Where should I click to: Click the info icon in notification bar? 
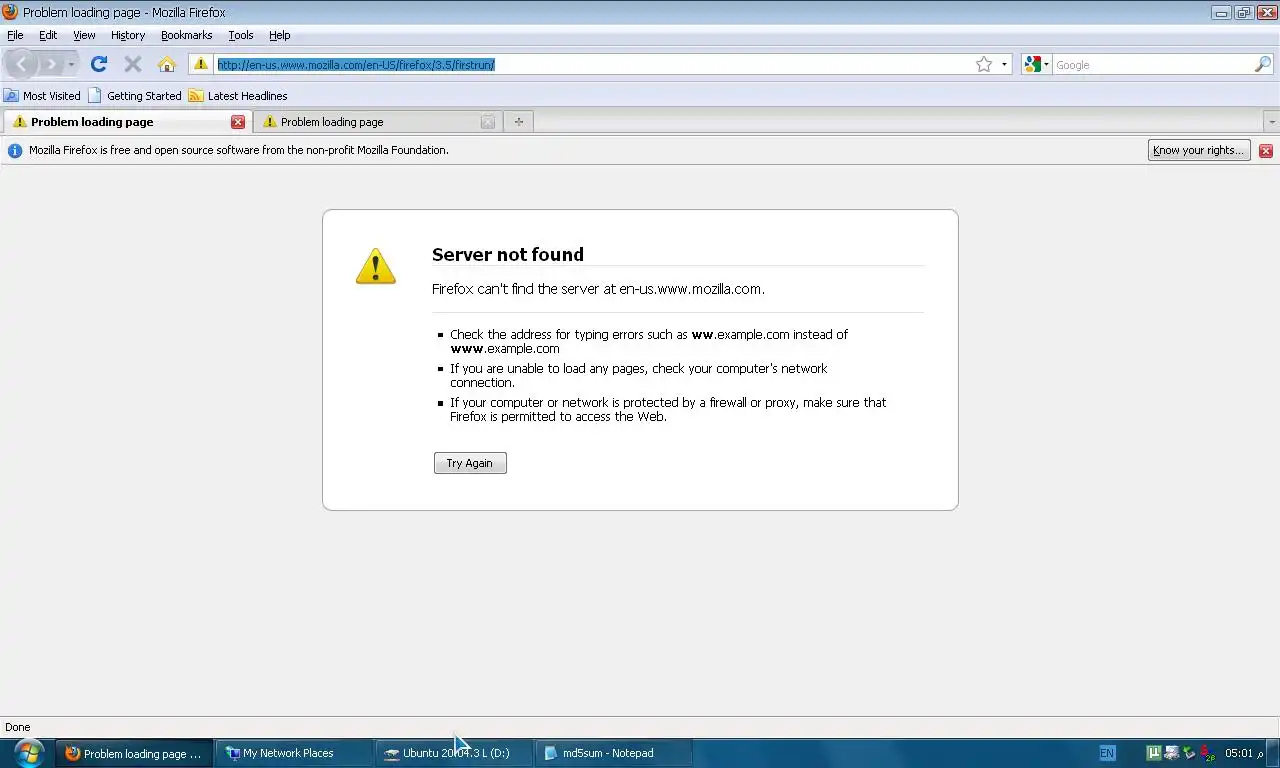[x=15, y=151]
